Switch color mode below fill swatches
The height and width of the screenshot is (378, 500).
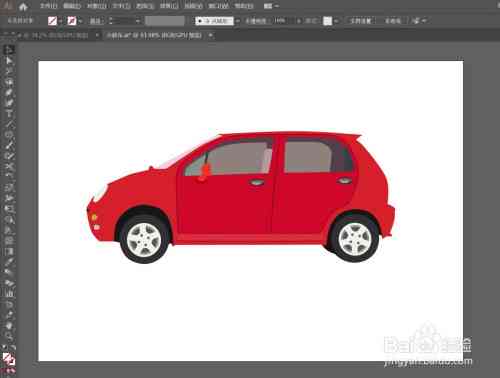(x=9, y=371)
